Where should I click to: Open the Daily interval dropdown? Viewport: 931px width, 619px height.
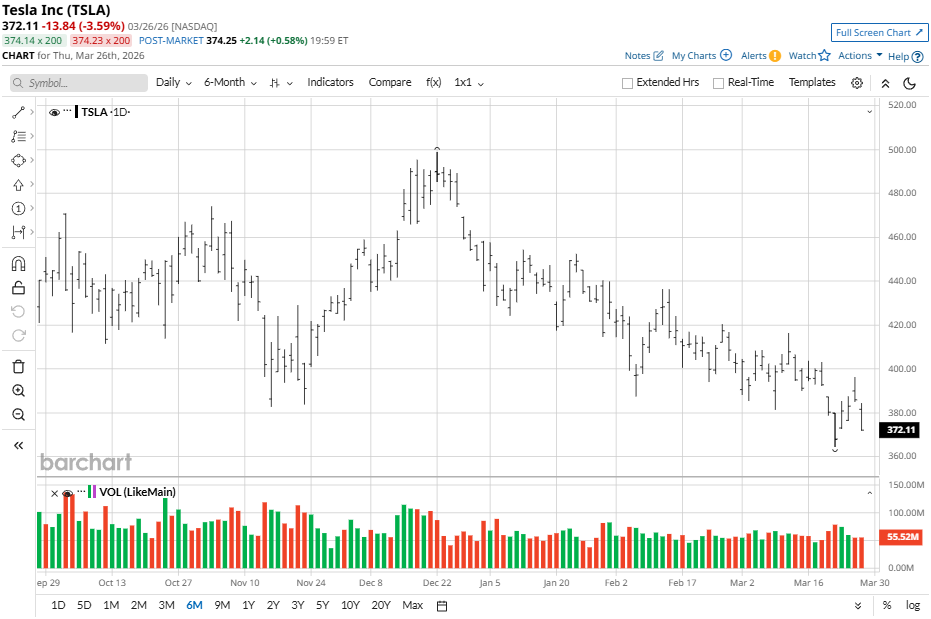tap(173, 82)
